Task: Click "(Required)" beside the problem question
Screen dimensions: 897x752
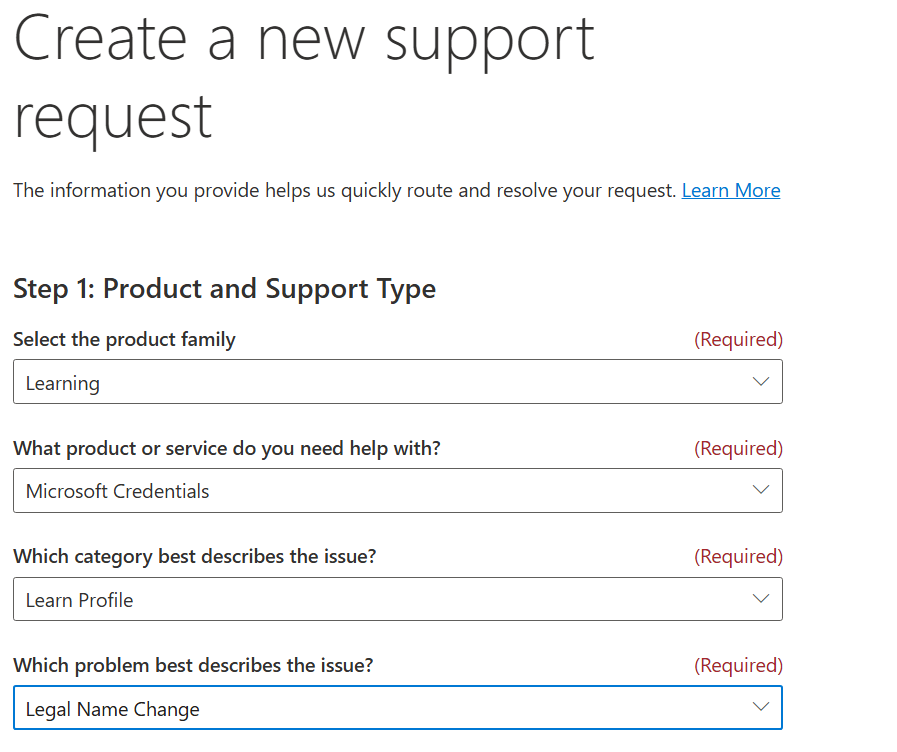Action: pos(738,666)
